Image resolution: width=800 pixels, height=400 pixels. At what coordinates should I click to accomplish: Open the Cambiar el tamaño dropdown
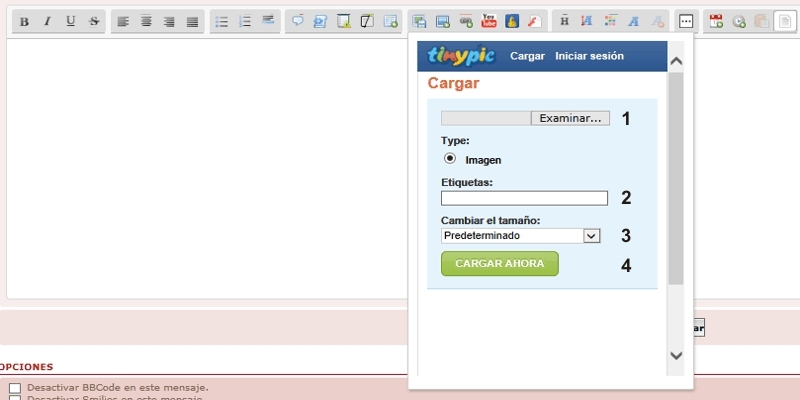(x=520, y=236)
